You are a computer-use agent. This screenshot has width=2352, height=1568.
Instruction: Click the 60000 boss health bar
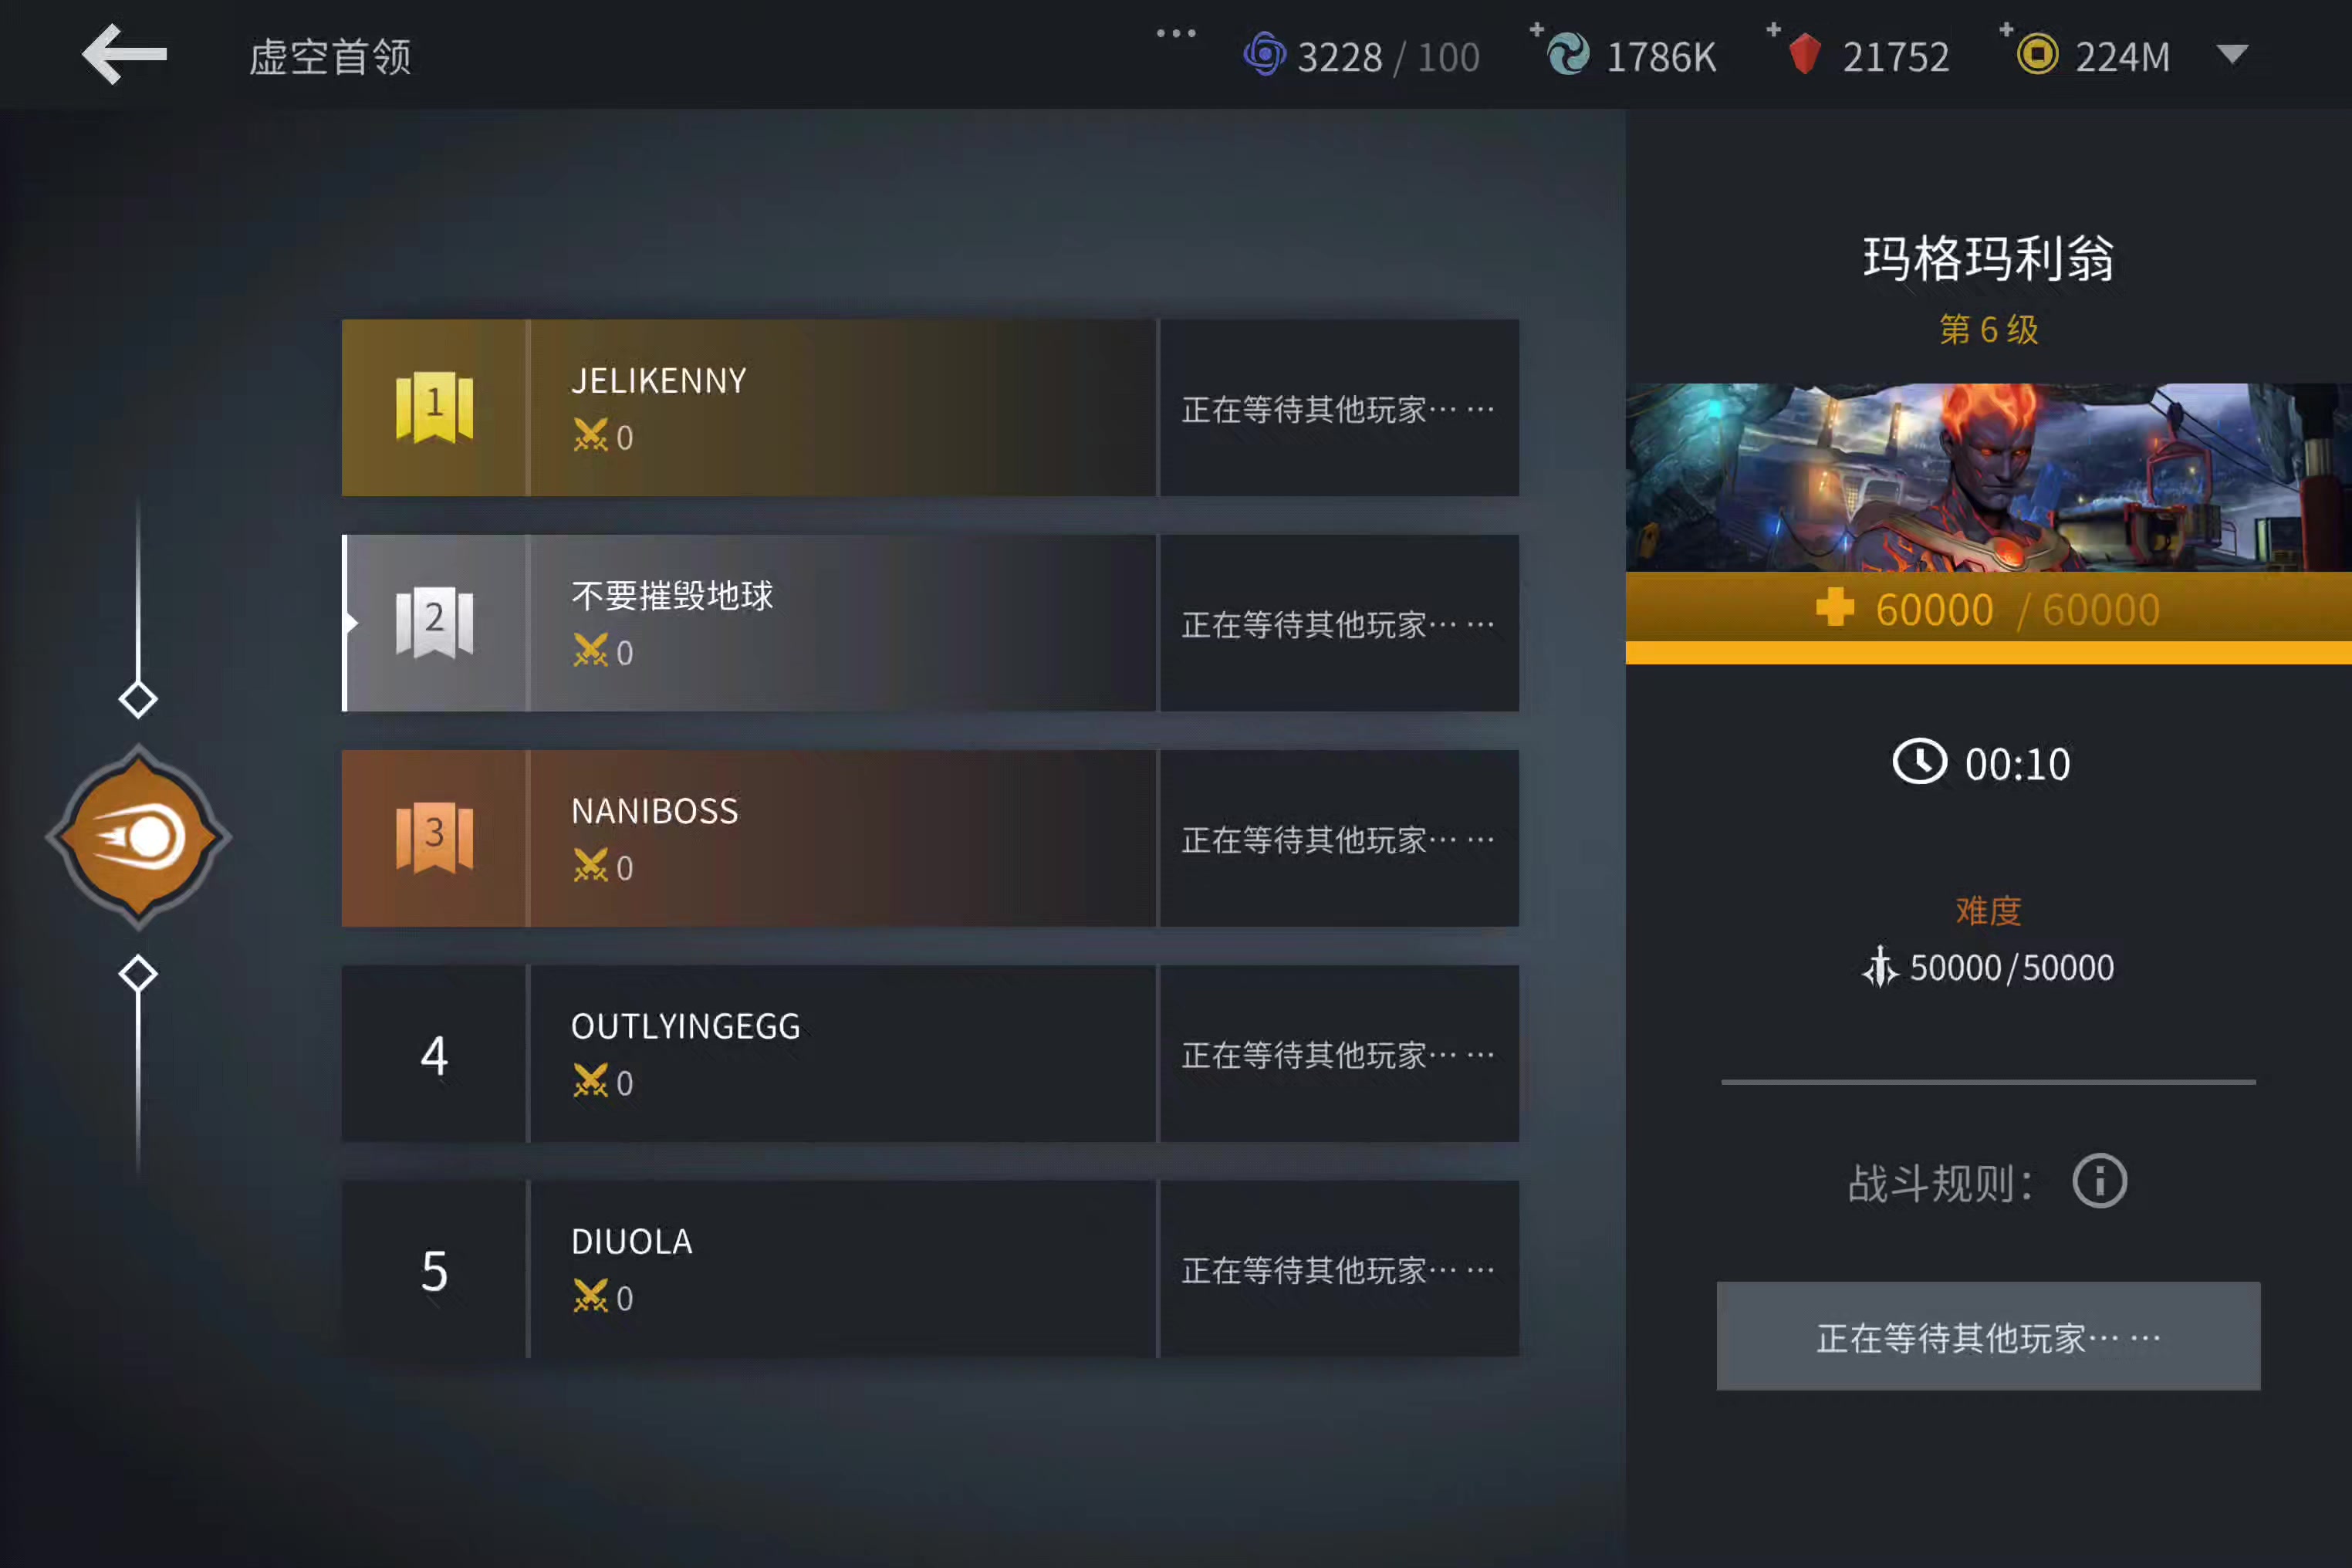click(1988, 617)
